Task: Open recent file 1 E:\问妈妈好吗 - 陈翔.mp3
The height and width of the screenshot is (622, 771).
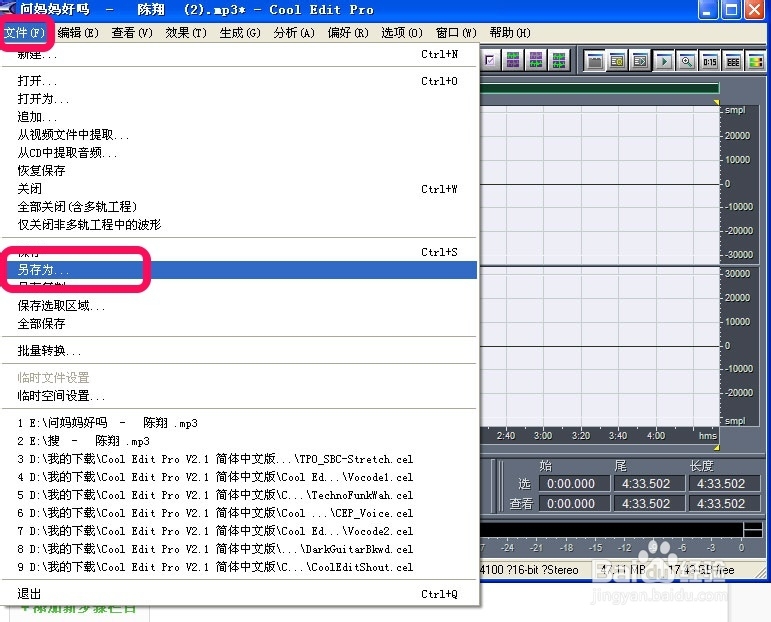Action: coord(239,423)
